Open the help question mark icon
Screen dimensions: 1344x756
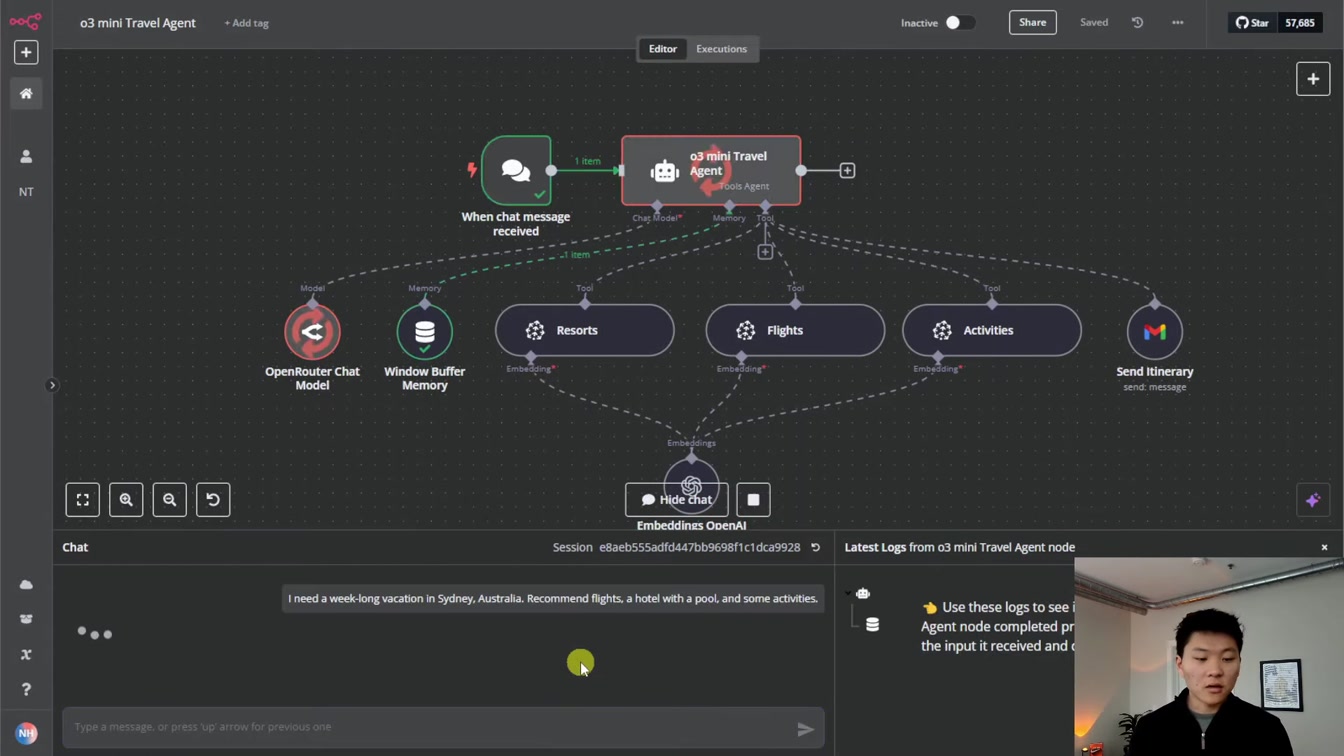point(26,689)
